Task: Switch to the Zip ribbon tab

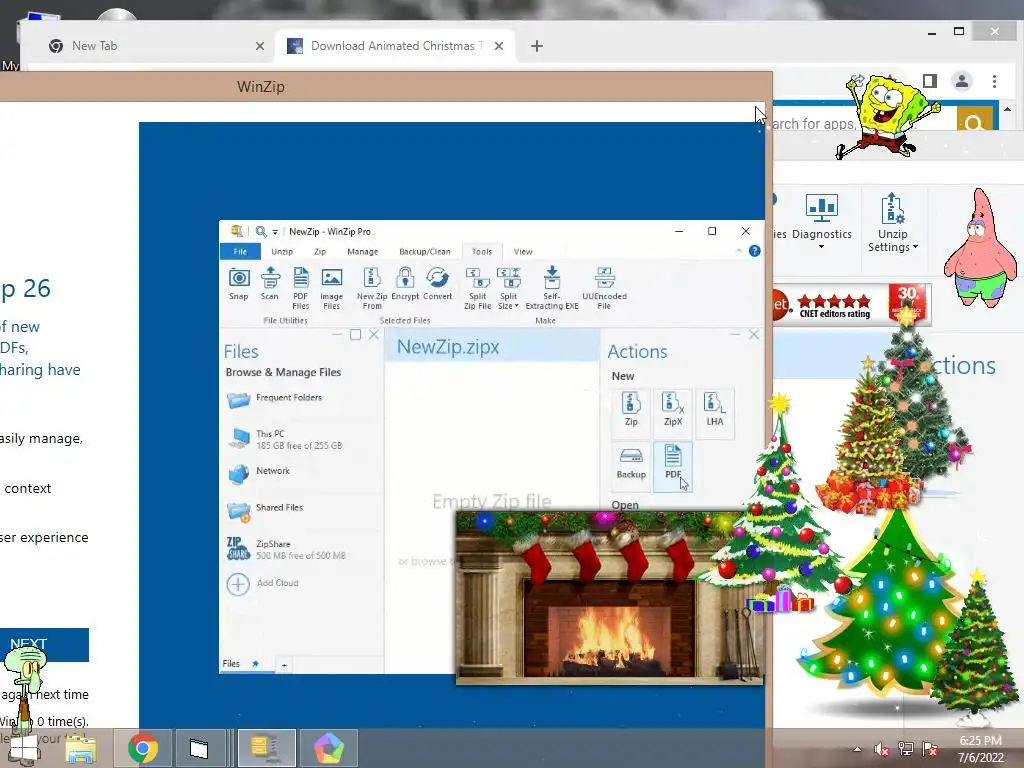Action: [320, 251]
